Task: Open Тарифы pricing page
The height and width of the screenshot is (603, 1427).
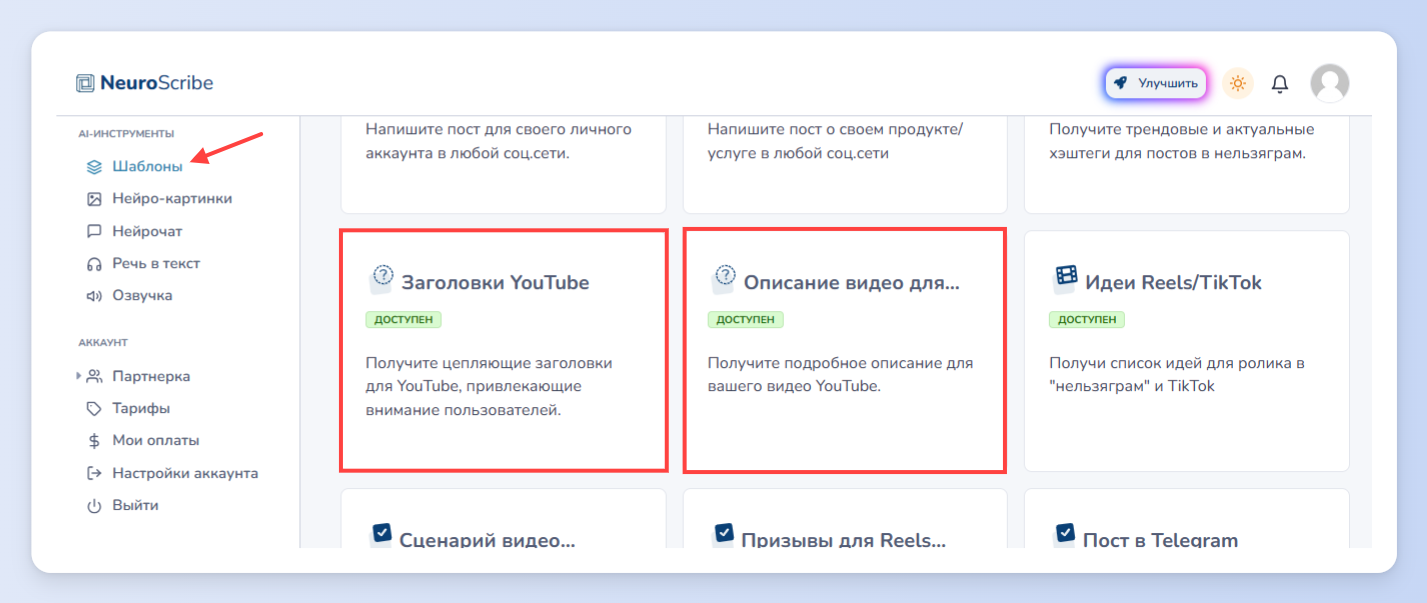Action: coord(141,408)
